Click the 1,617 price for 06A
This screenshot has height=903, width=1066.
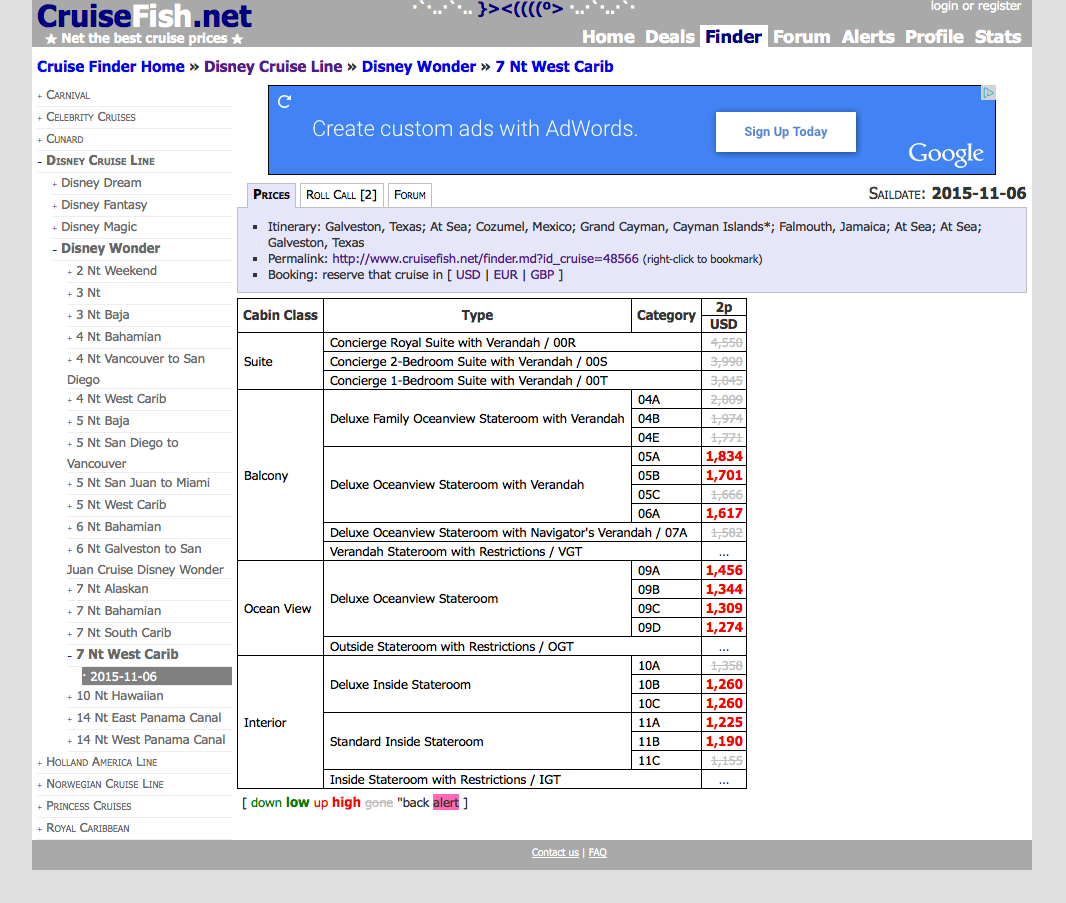click(724, 513)
